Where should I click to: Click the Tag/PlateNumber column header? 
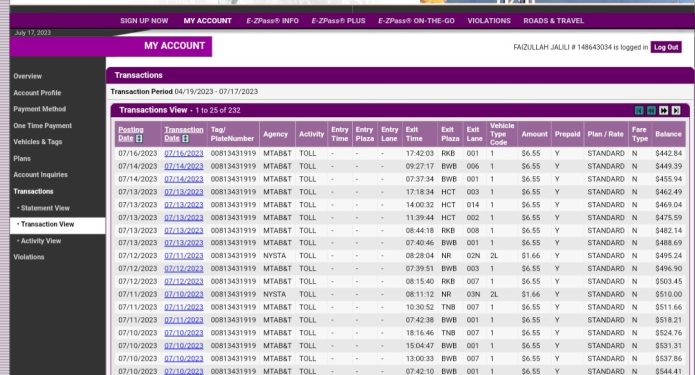[232, 134]
